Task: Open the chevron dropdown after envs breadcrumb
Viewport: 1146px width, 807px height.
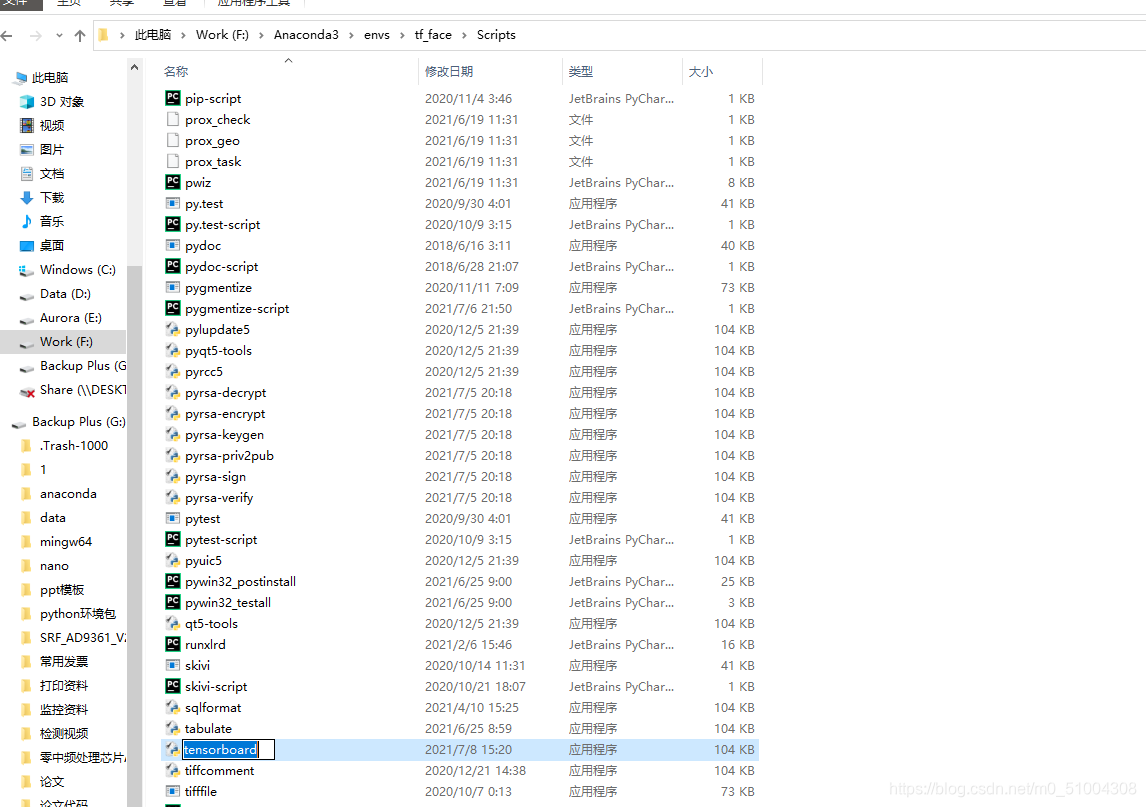Action: [402, 35]
